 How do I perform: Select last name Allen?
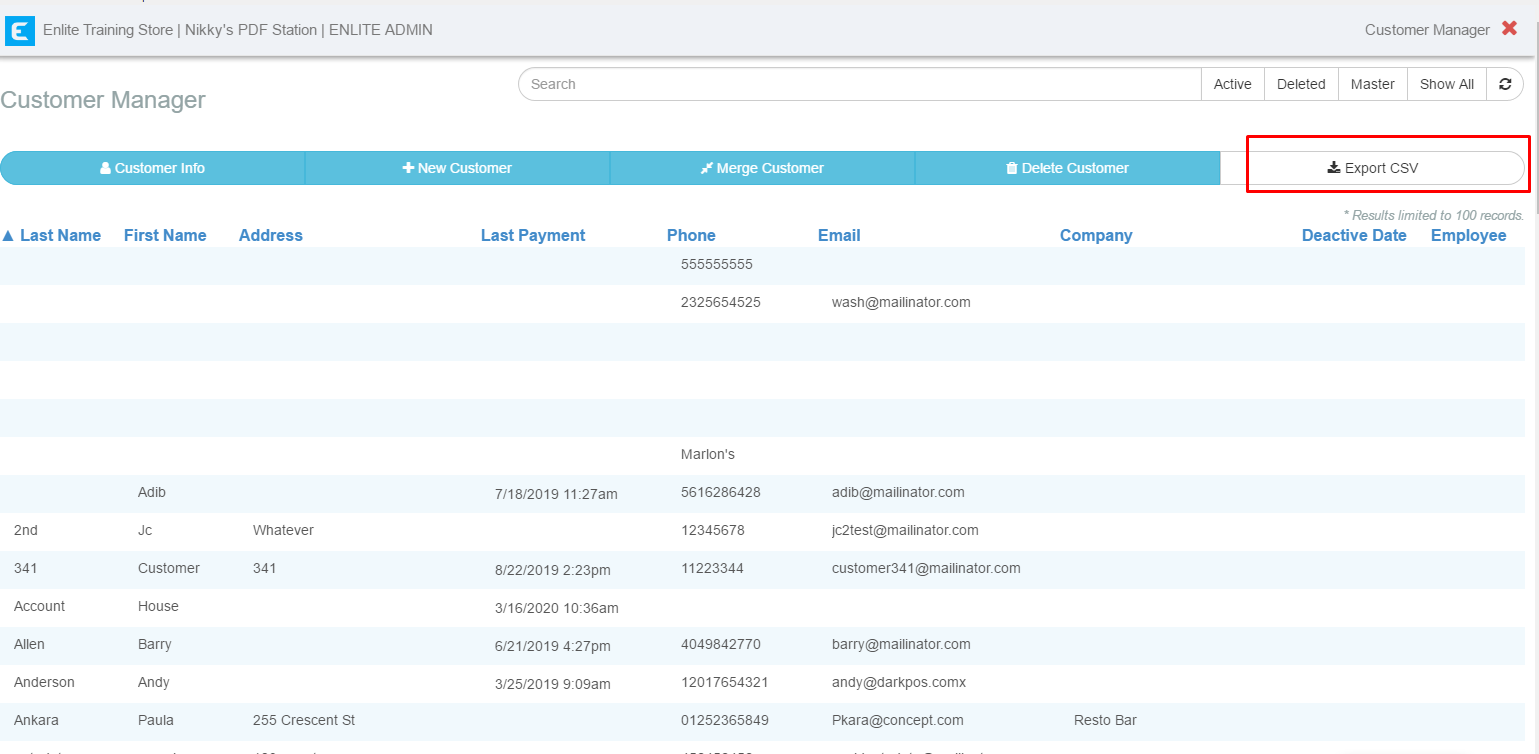tap(29, 644)
